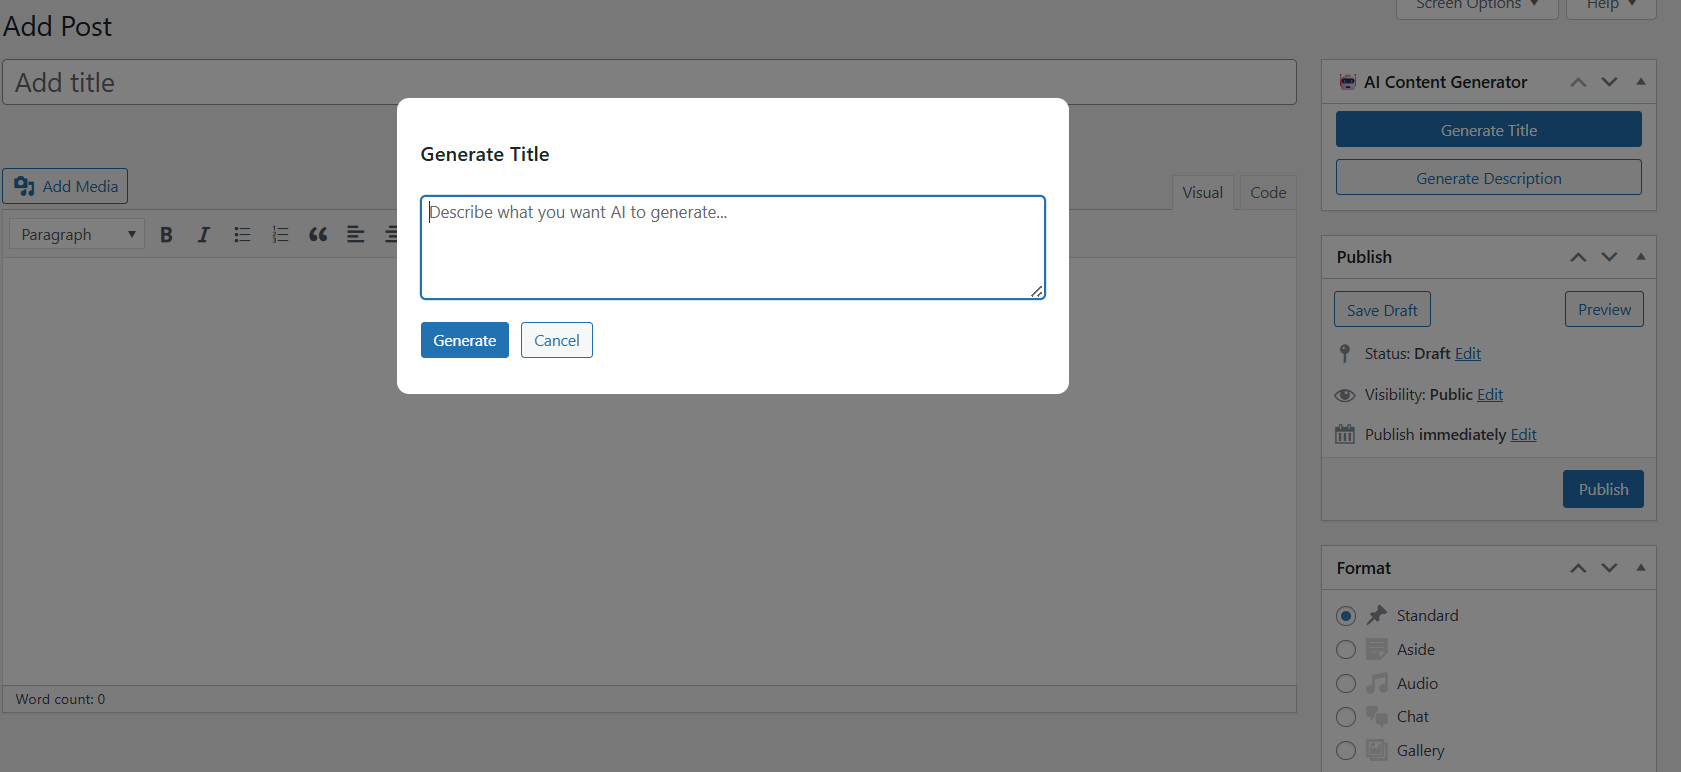Move the Publish panel up
The width and height of the screenshot is (1681, 772).
[x=1578, y=257]
